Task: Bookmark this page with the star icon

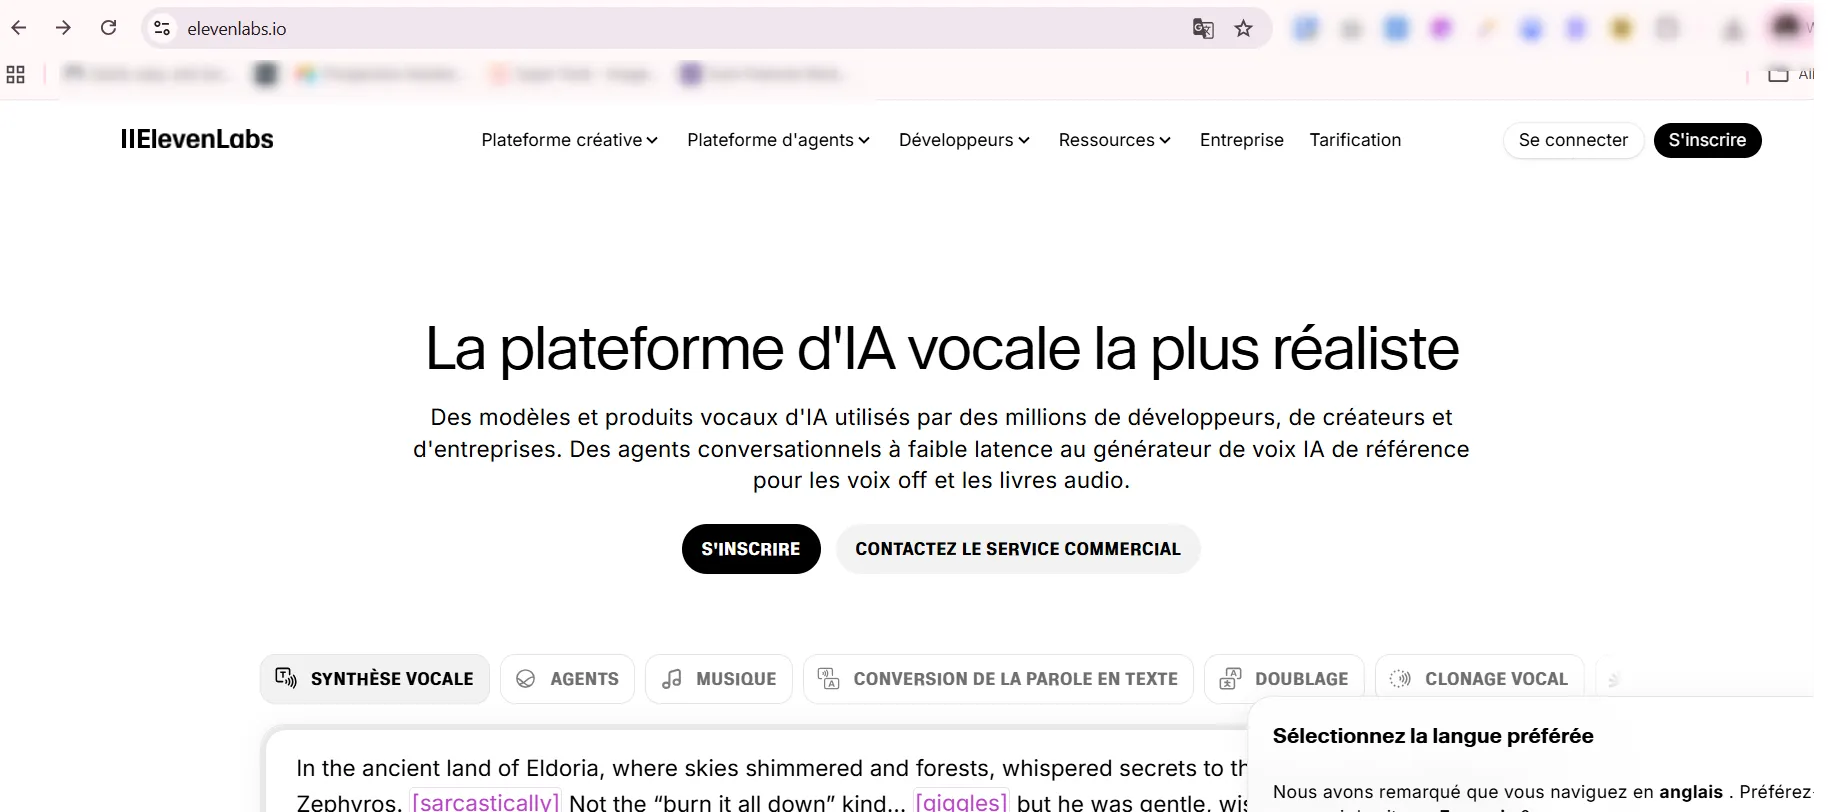Action: click(1243, 28)
